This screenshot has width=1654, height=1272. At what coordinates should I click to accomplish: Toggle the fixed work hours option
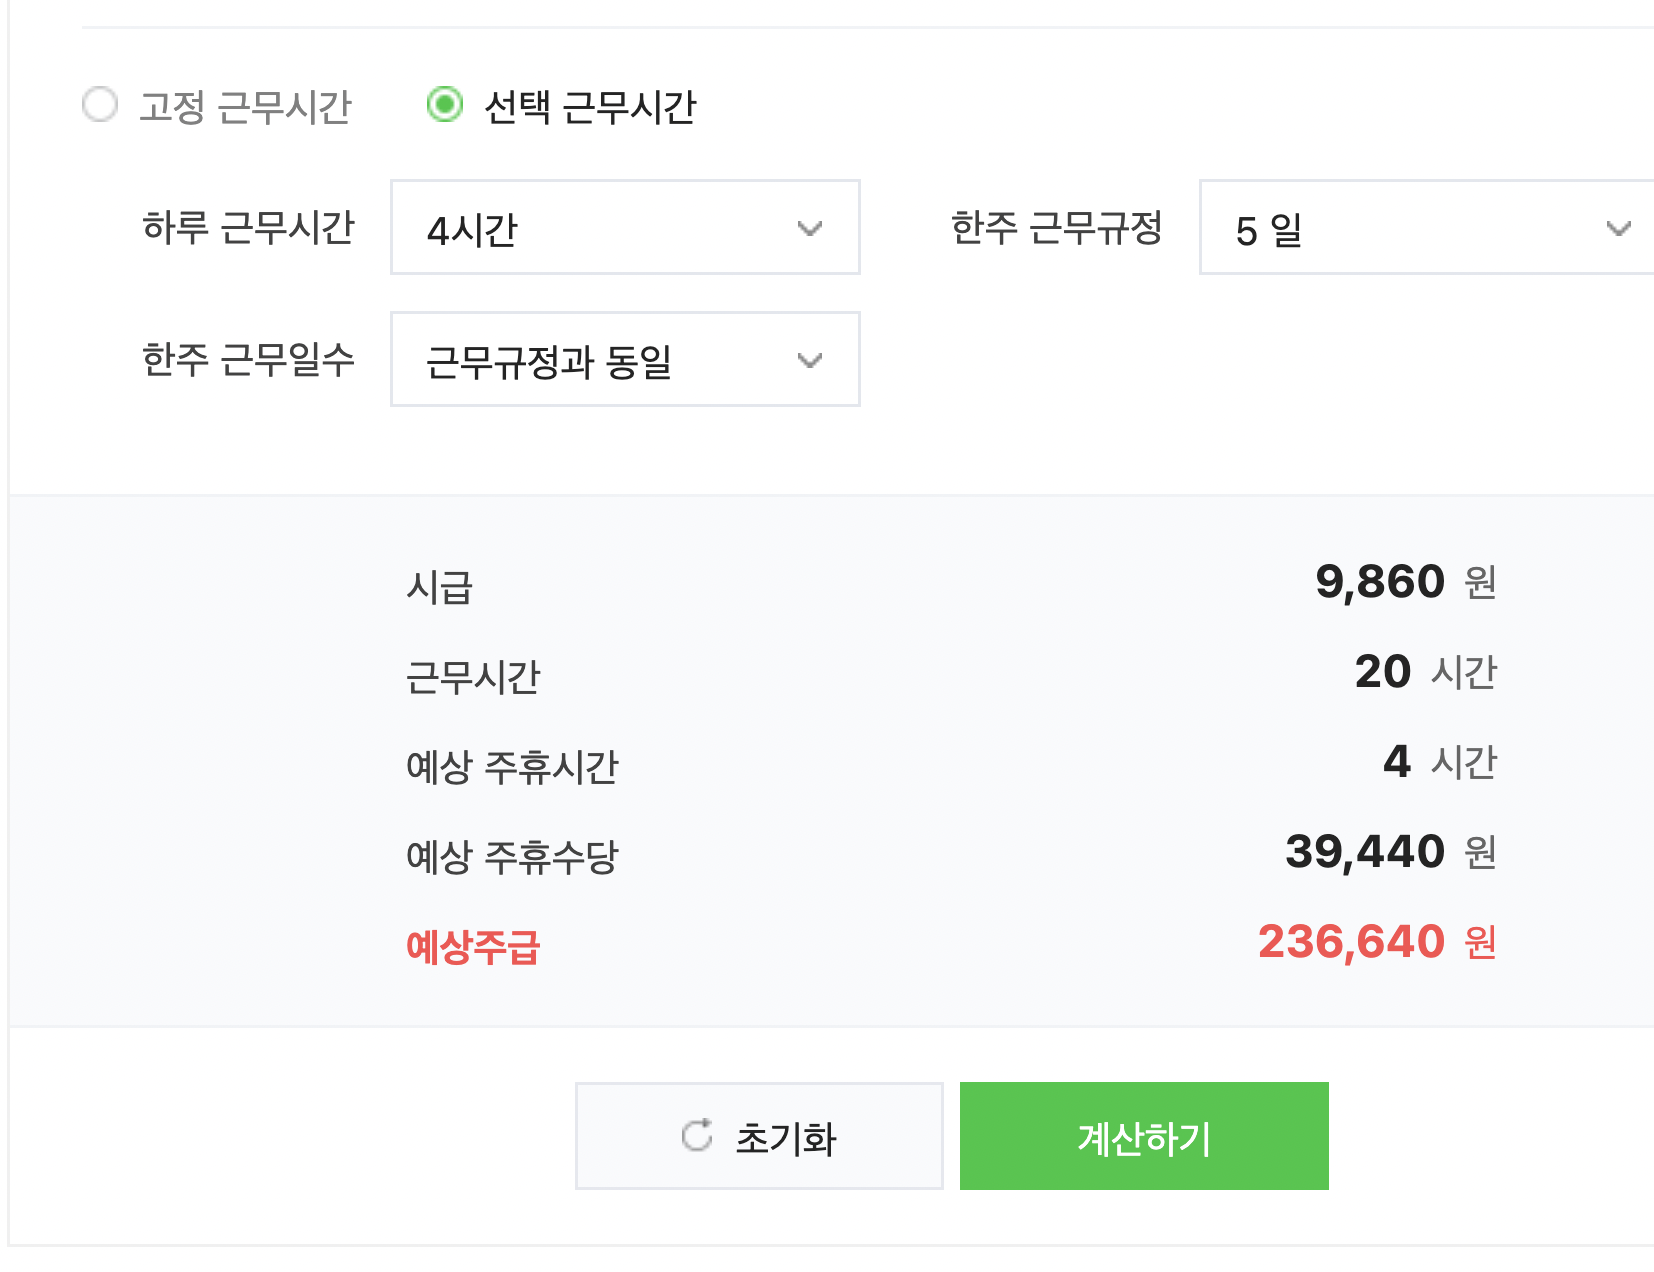click(100, 105)
